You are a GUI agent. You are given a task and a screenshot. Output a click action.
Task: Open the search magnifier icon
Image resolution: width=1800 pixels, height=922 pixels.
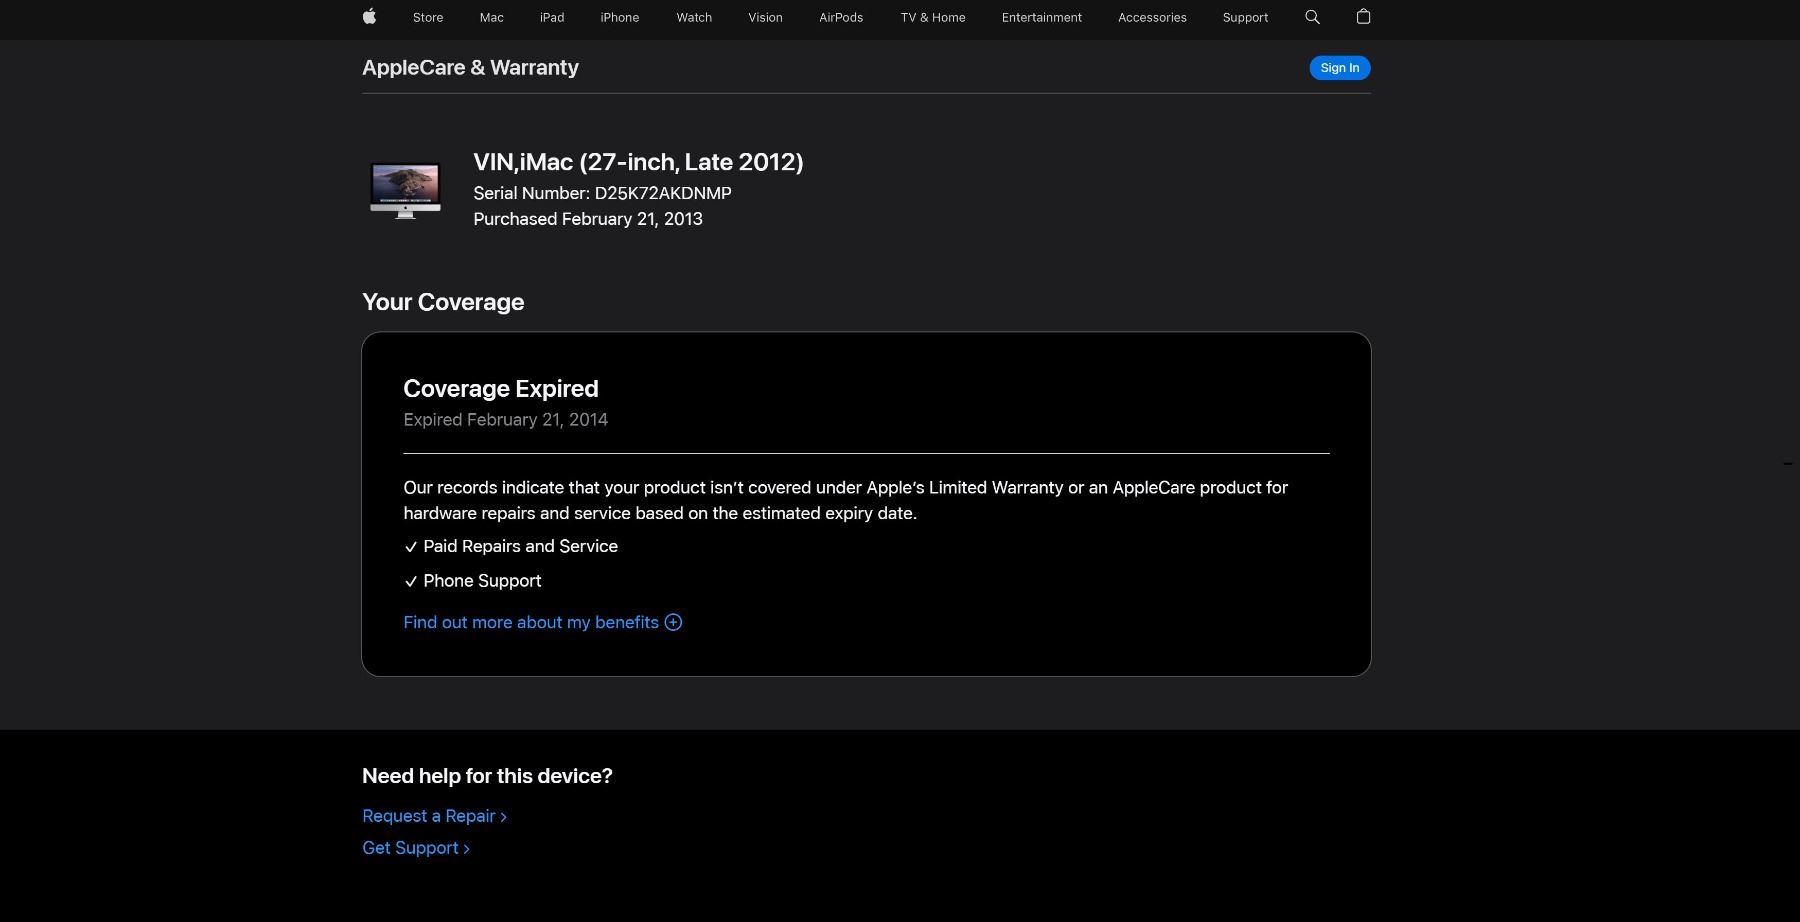point(1312,17)
